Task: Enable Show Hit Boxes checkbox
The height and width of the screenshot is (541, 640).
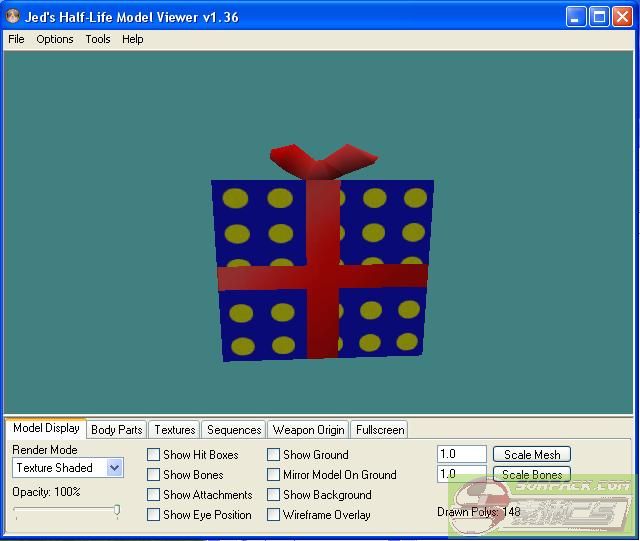Action: (x=154, y=455)
